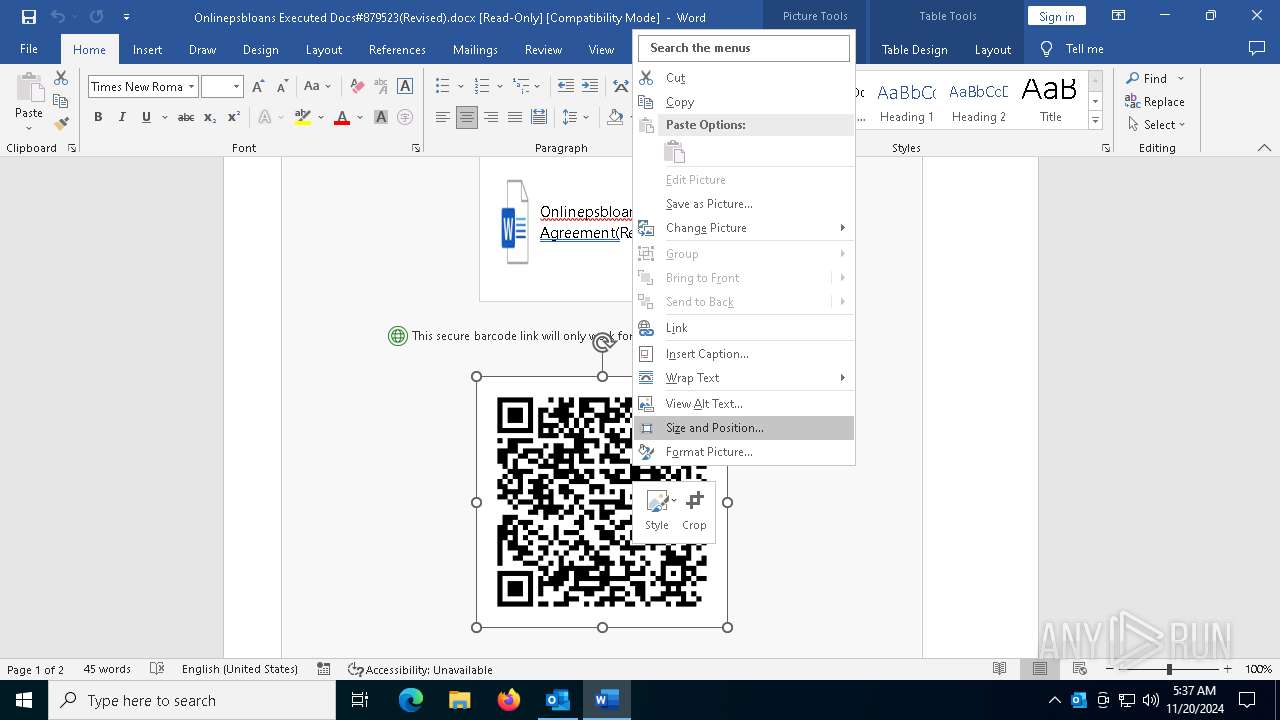Viewport: 1280px width, 720px height.
Task: Open the Select dropdown in Editing group
Action: point(1157,125)
